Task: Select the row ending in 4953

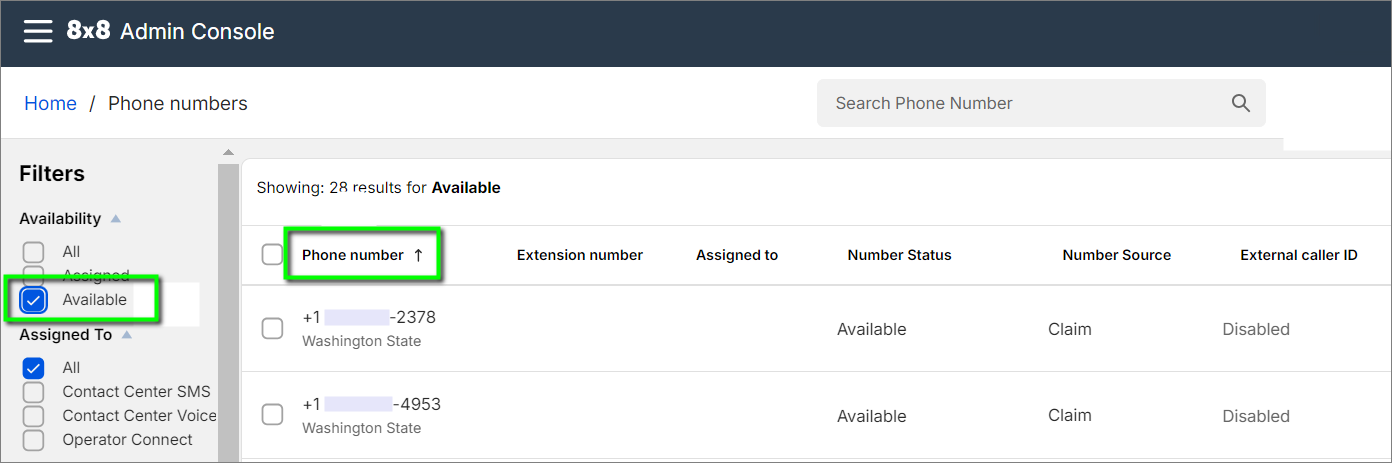Action: tap(272, 414)
